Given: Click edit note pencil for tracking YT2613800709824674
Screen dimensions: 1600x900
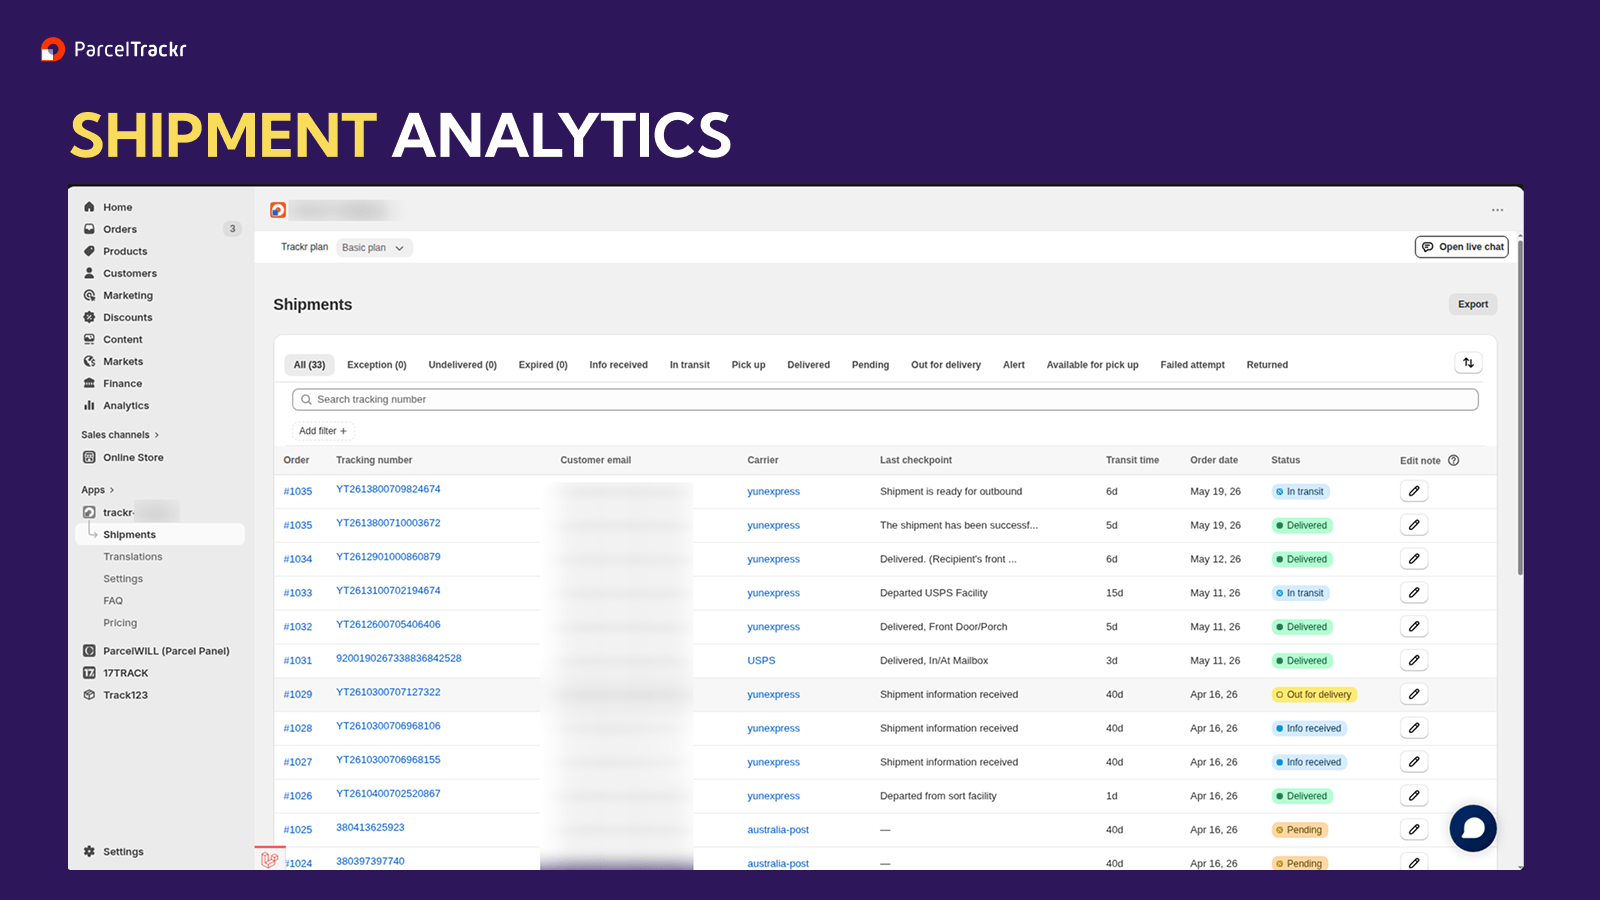Looking at the screenshot, I should point(1414,491).
